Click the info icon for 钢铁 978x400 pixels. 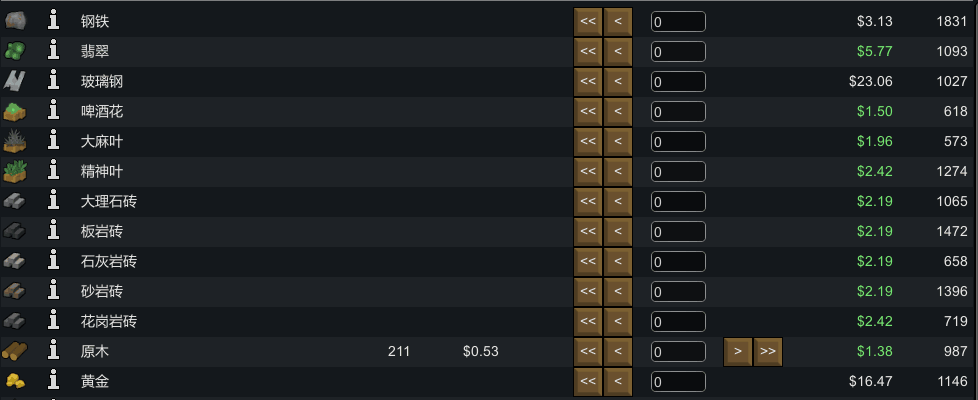pyautogui.click(x=54, y=21)
